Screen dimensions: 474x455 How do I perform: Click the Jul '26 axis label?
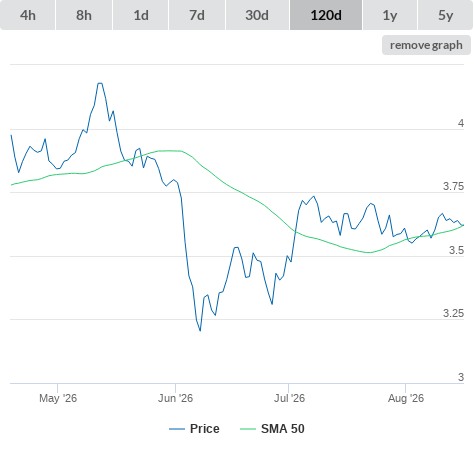click(289, 398)
